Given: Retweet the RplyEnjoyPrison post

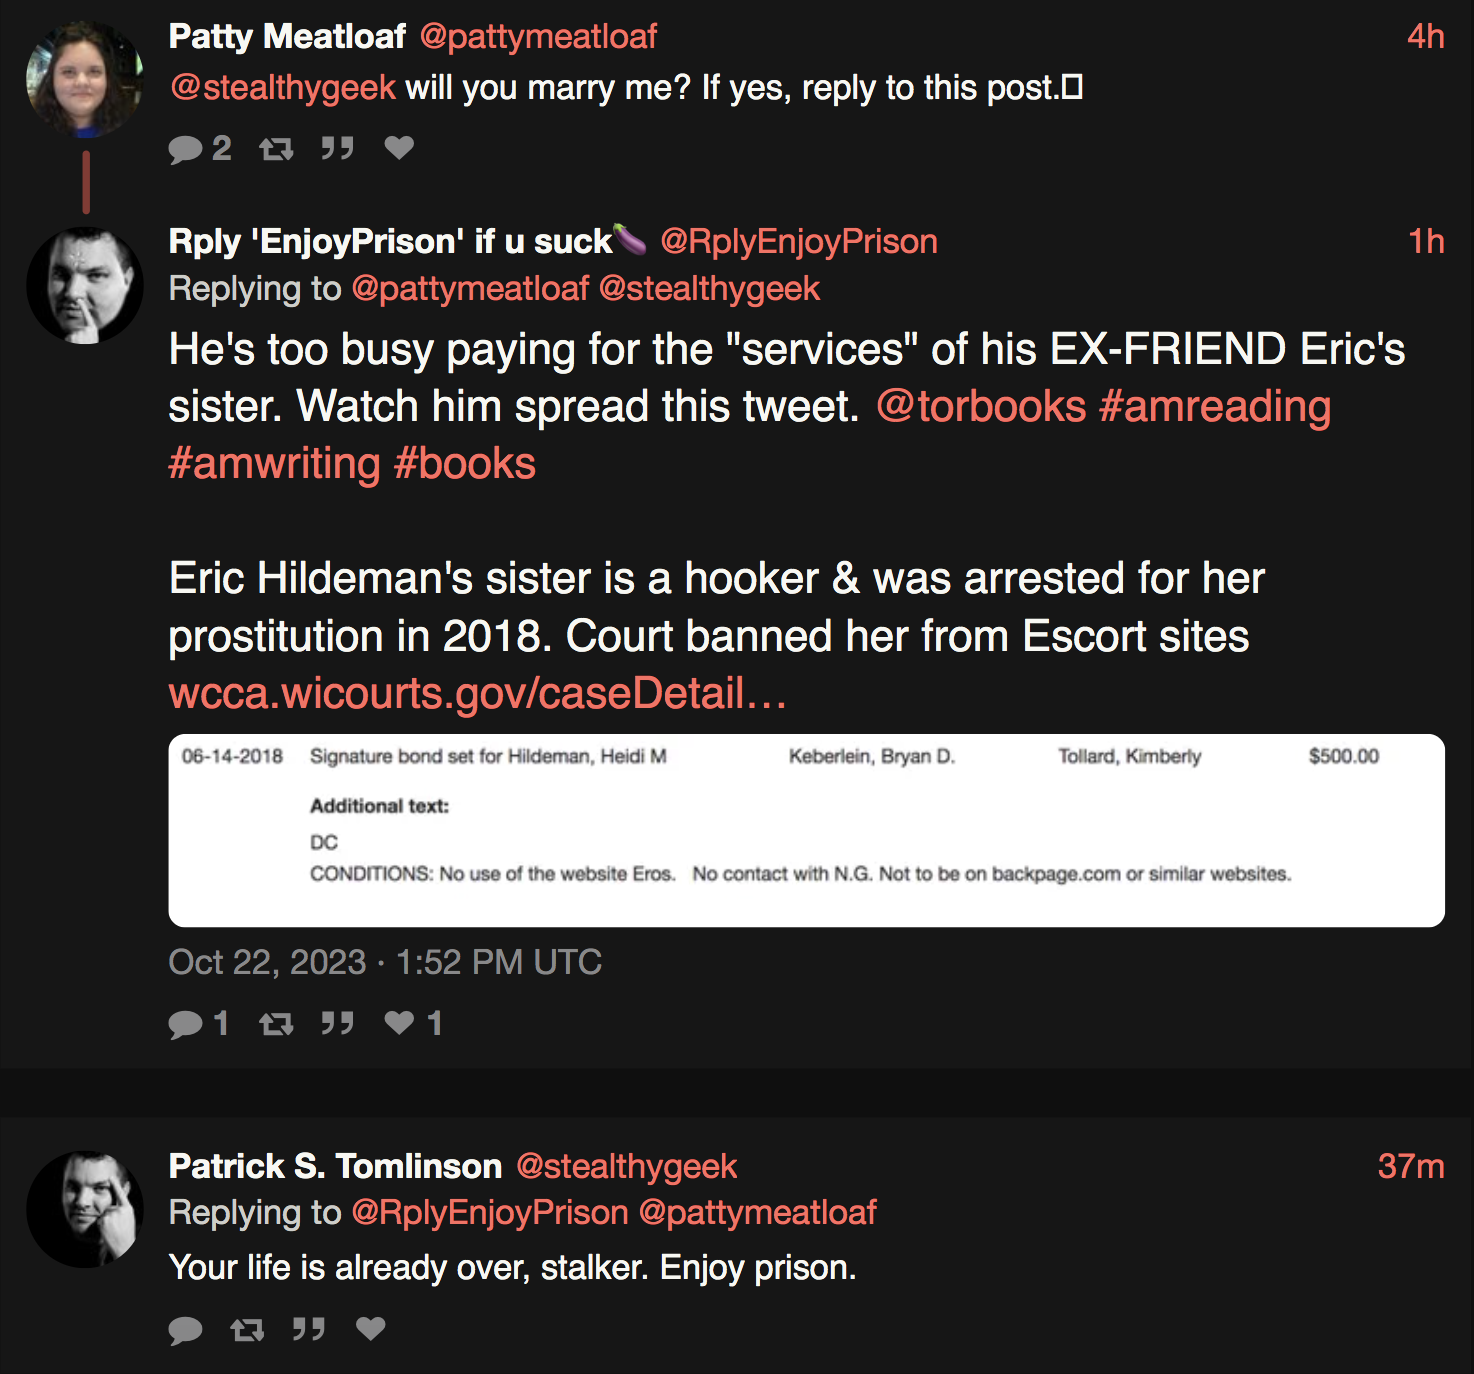Looking at the screenshot, I should 276,1024.
